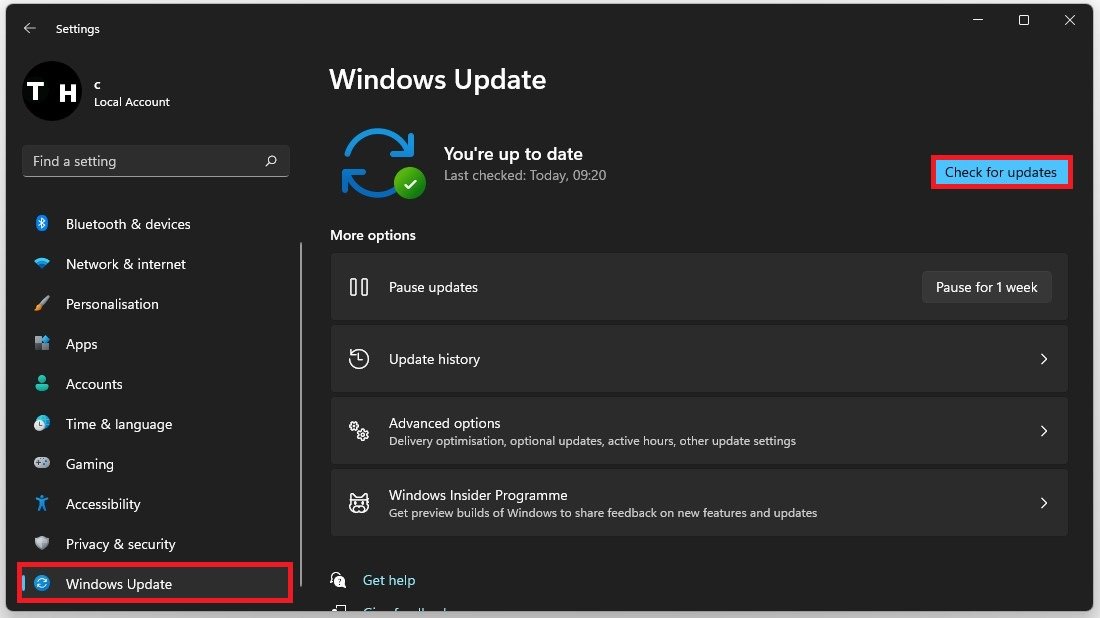Image resolution: width=1100 pixels, height=618 pixels.
Task: Click the Time & language clock icon
Action: point(42,424)
